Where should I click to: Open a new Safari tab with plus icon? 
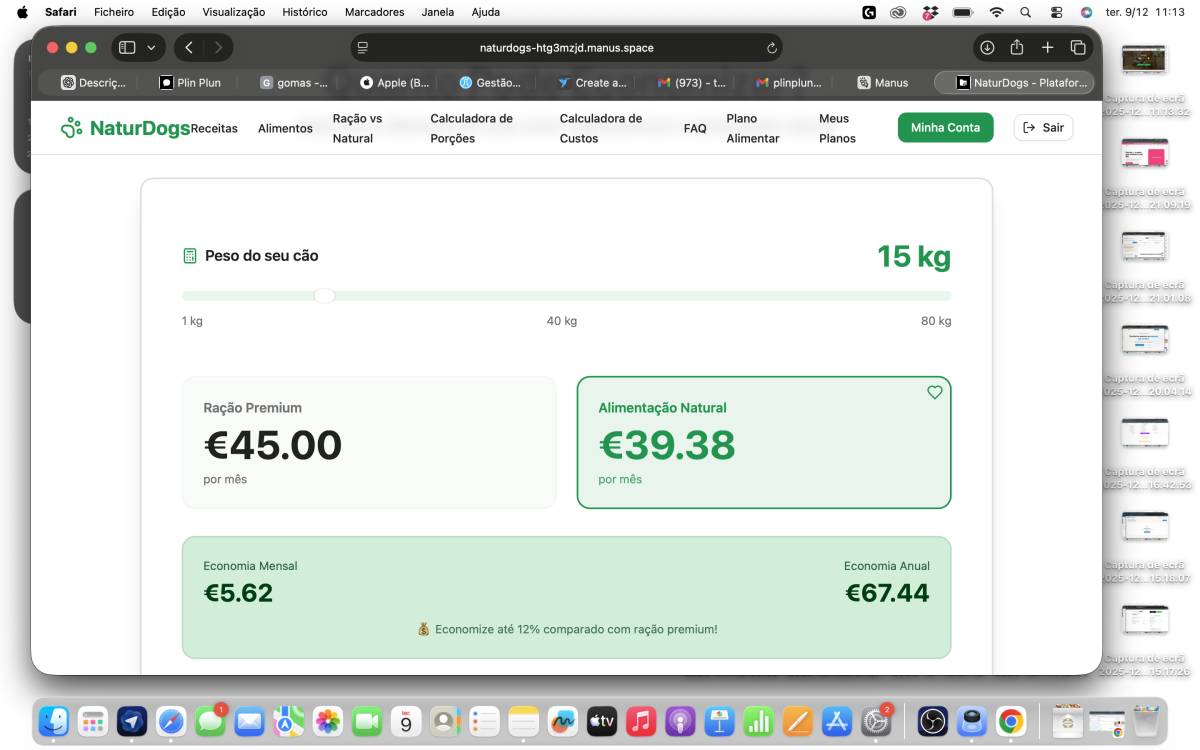tap(1048, 47)
